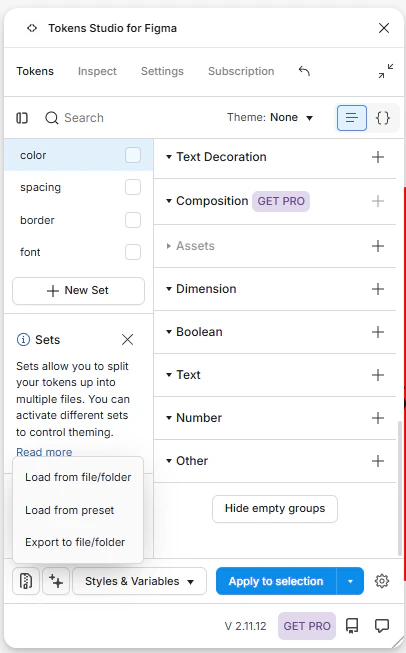Add a new Dimension token
Viewport: 406px width, 653px height.
pos(378,289)
